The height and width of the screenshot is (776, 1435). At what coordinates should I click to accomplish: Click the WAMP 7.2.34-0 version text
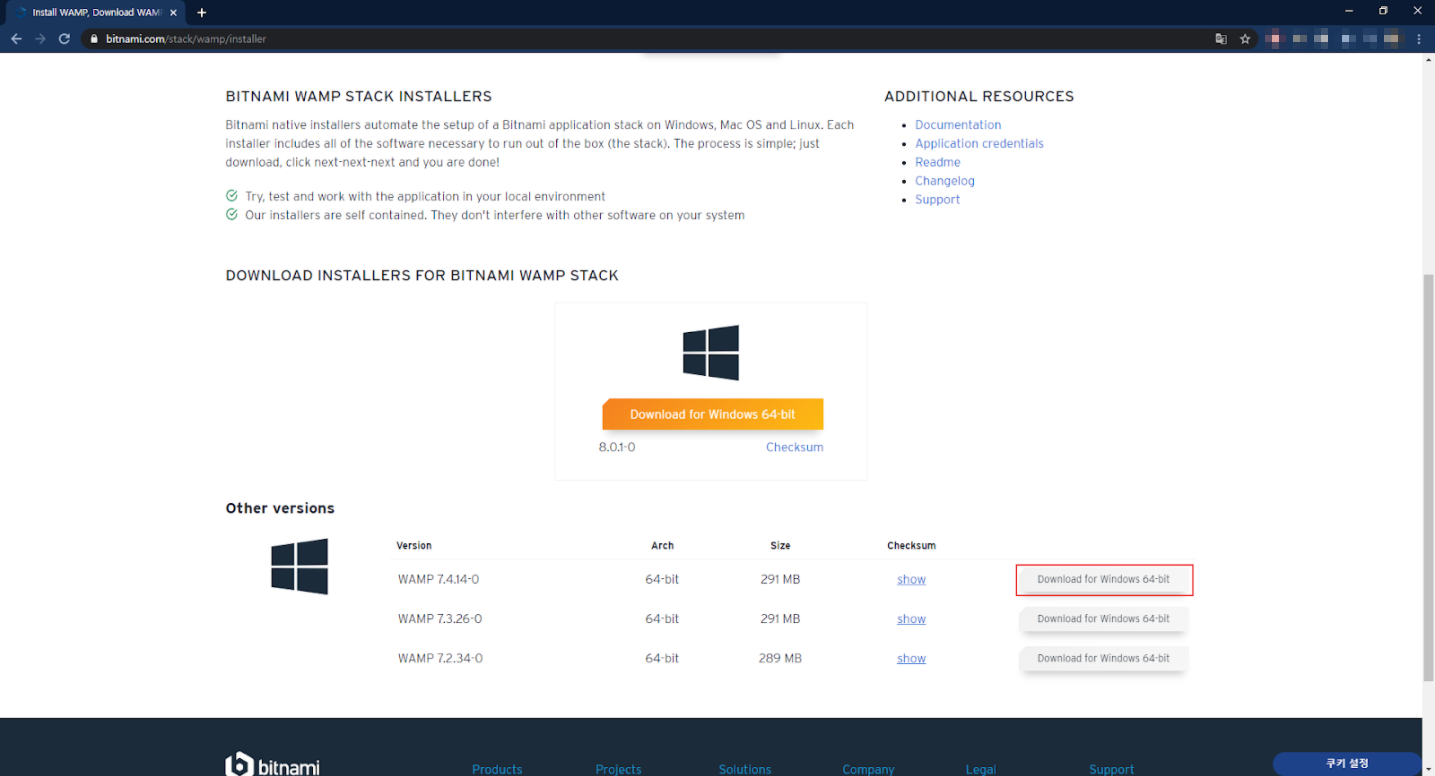(x=440, y=659)
